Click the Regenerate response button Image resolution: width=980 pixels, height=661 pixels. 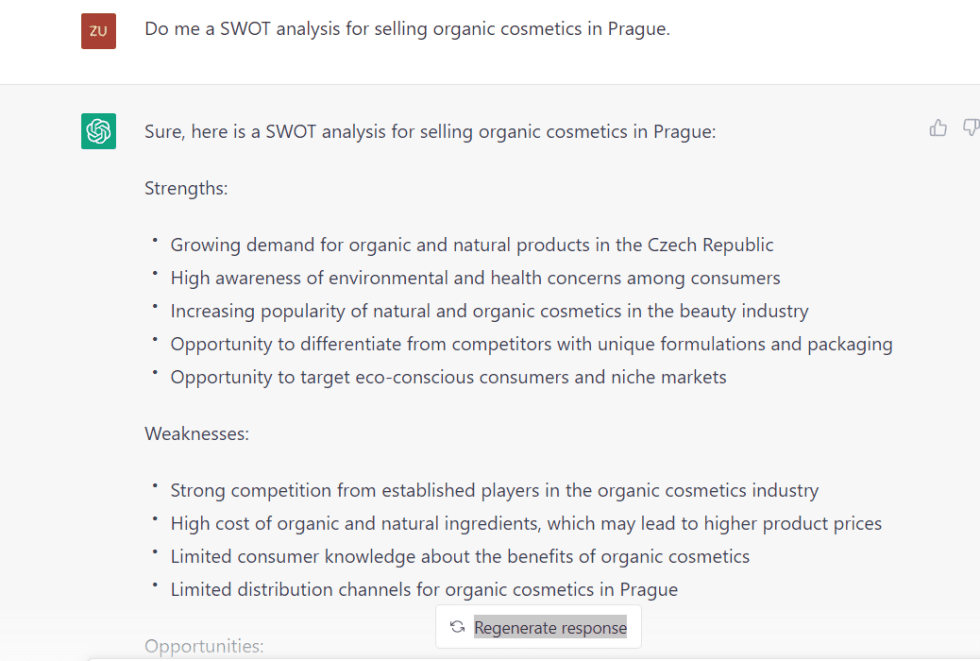(538, 627)
